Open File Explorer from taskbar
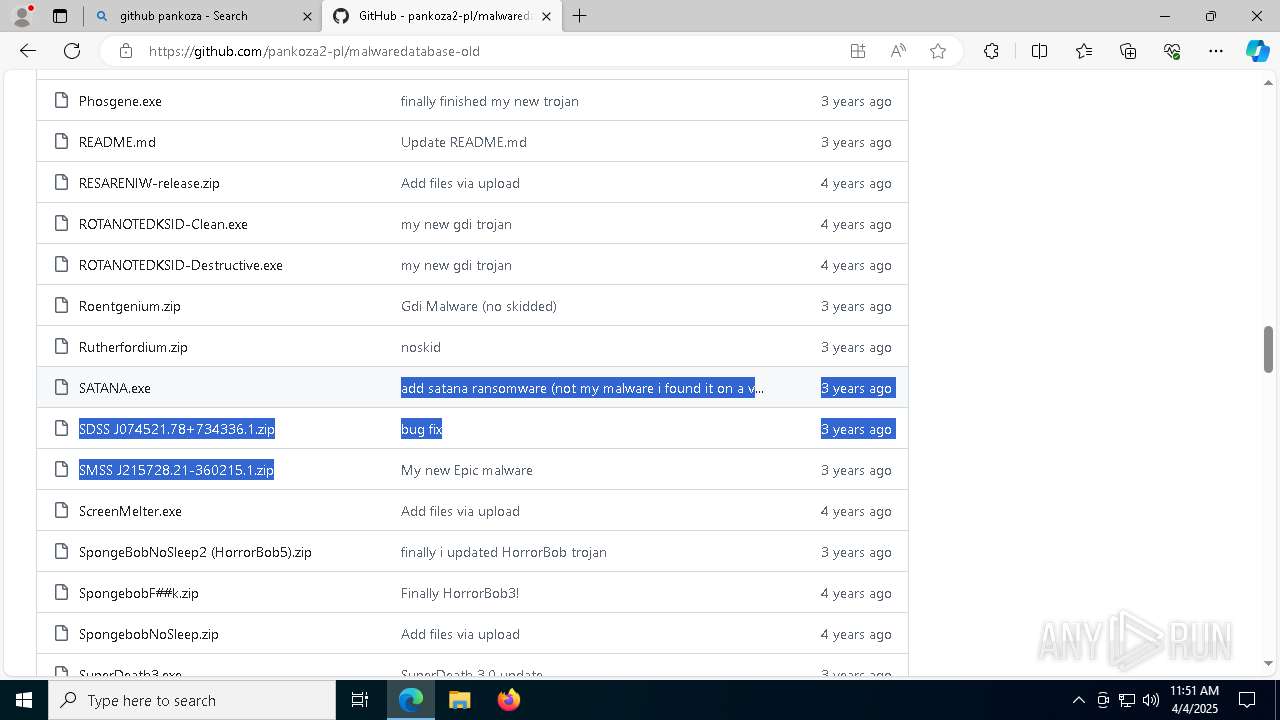 pos(459,700)
